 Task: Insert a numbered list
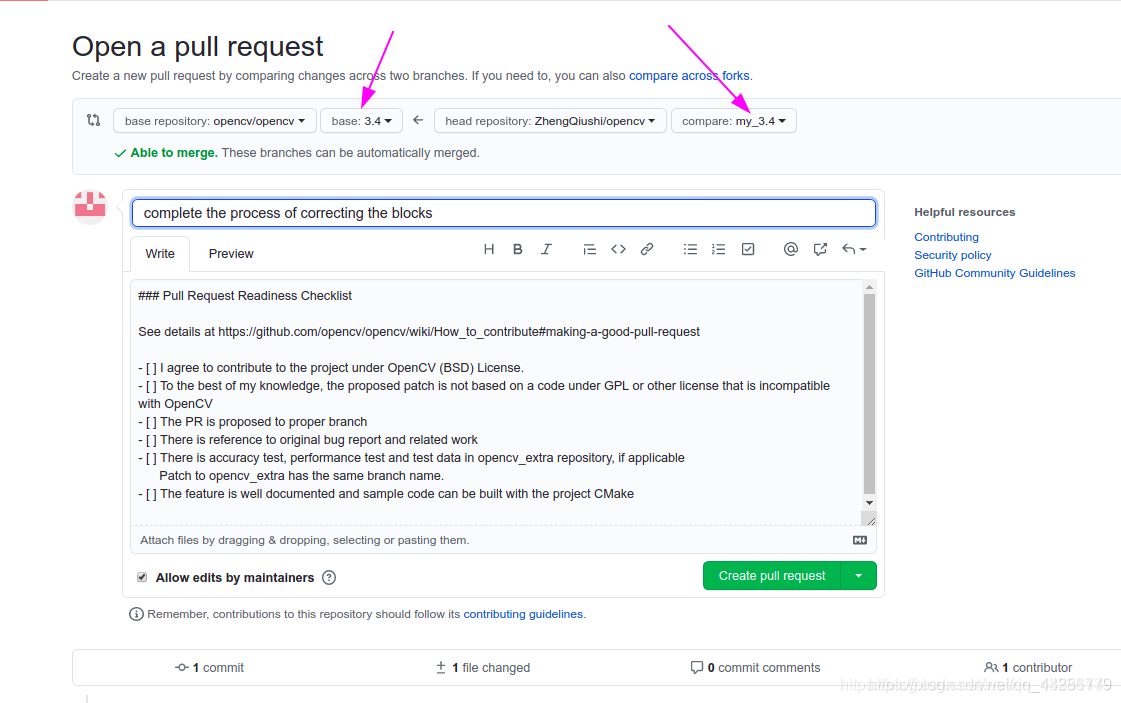point(718,249)
